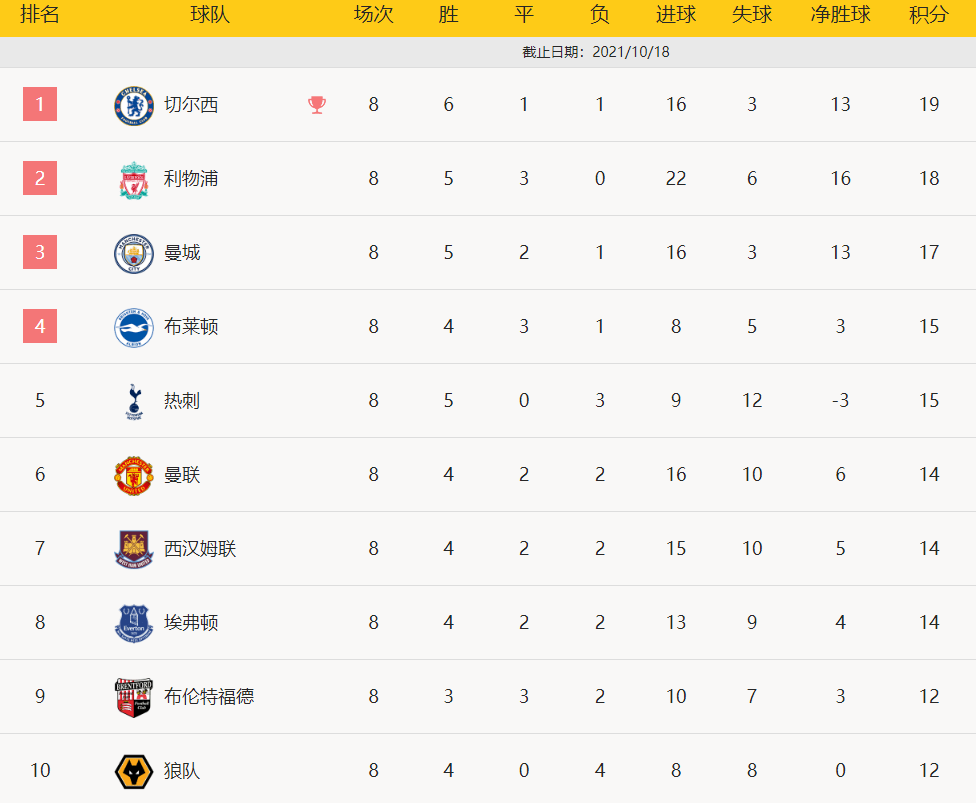This screenshot has height=803, width=976.
Task: Click the Brentford club crest
Action: pyautogui.click(x=134, y=697)
